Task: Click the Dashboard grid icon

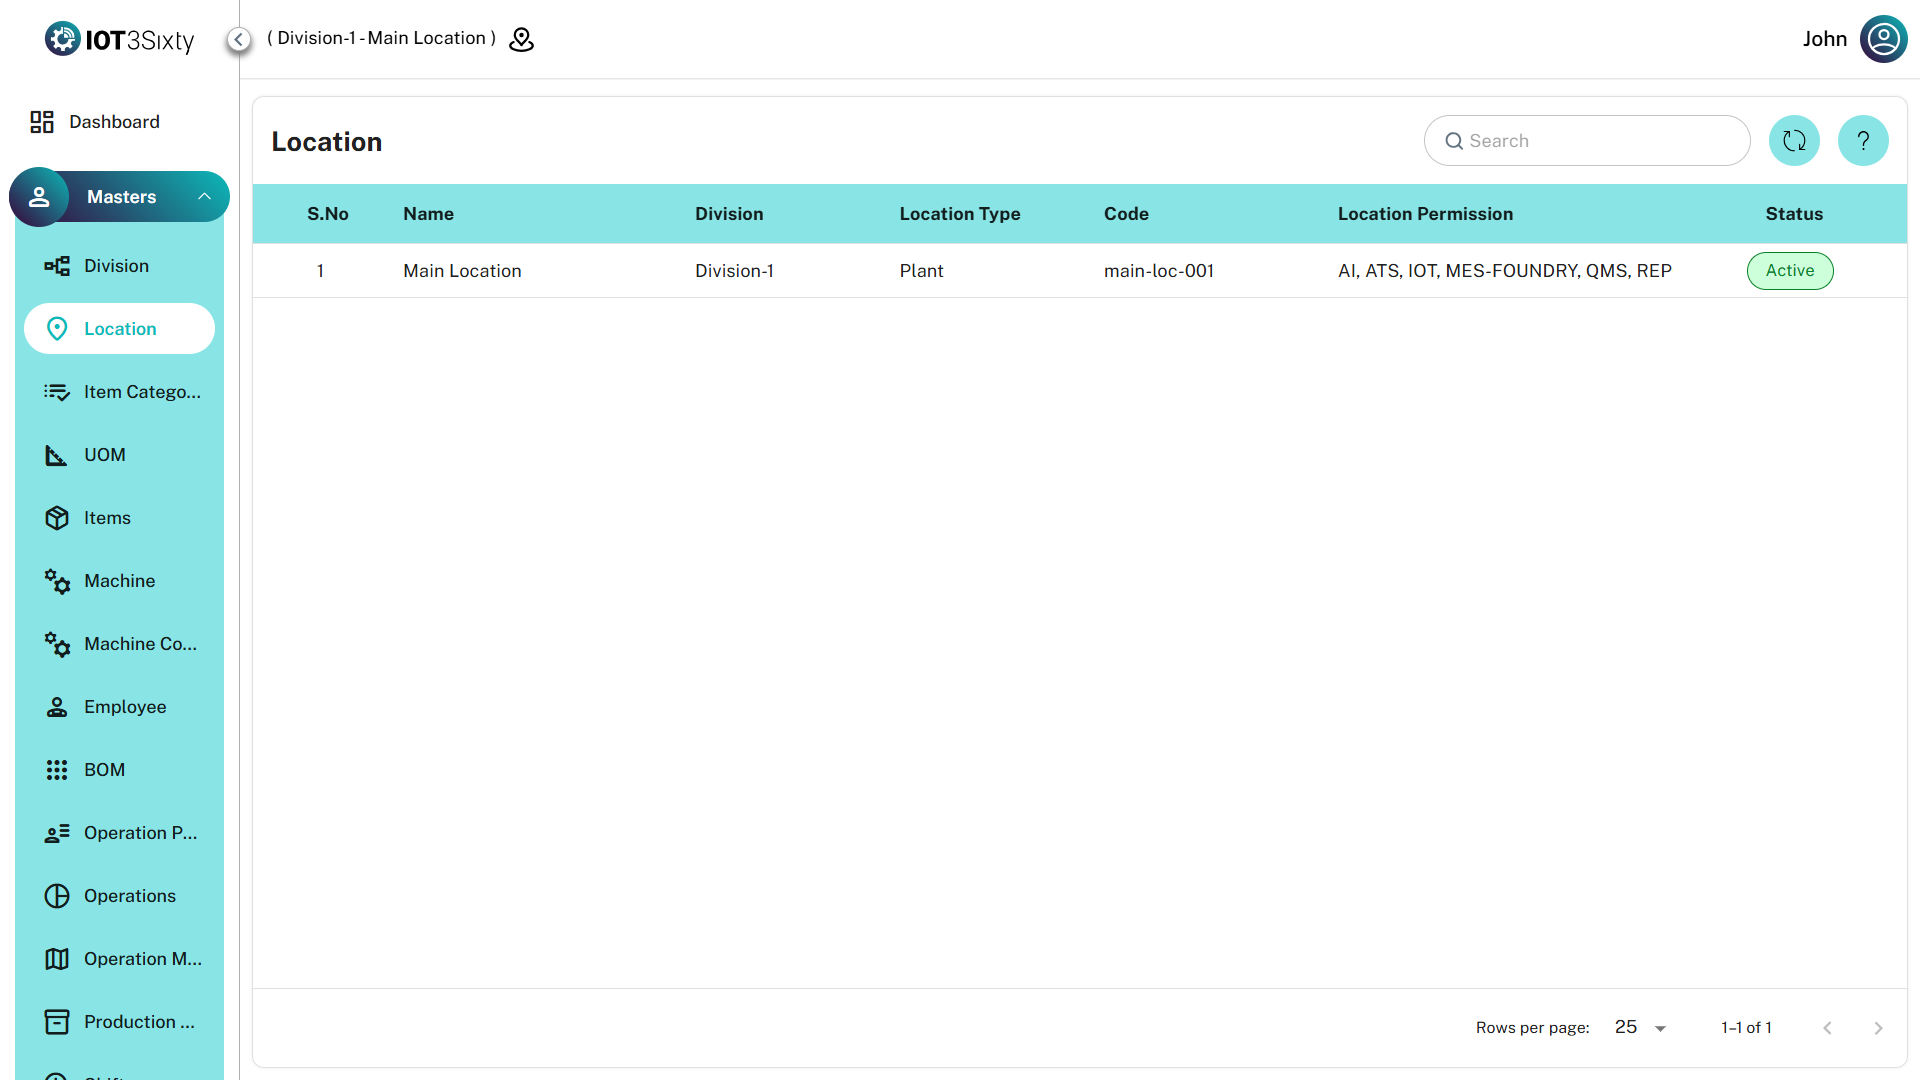Action: [x=42, y=122]
